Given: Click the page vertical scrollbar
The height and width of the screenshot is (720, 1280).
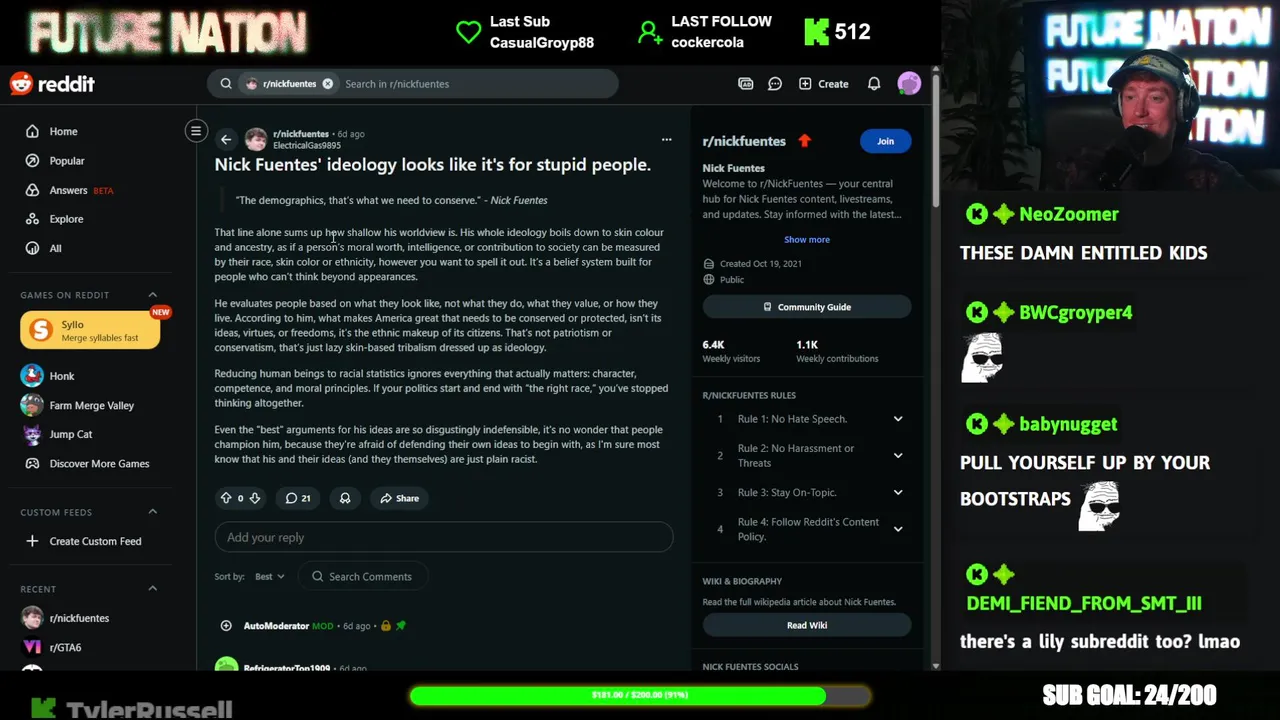Looking at the screenshot, I should pyautogui.click(x=935, y=140).
